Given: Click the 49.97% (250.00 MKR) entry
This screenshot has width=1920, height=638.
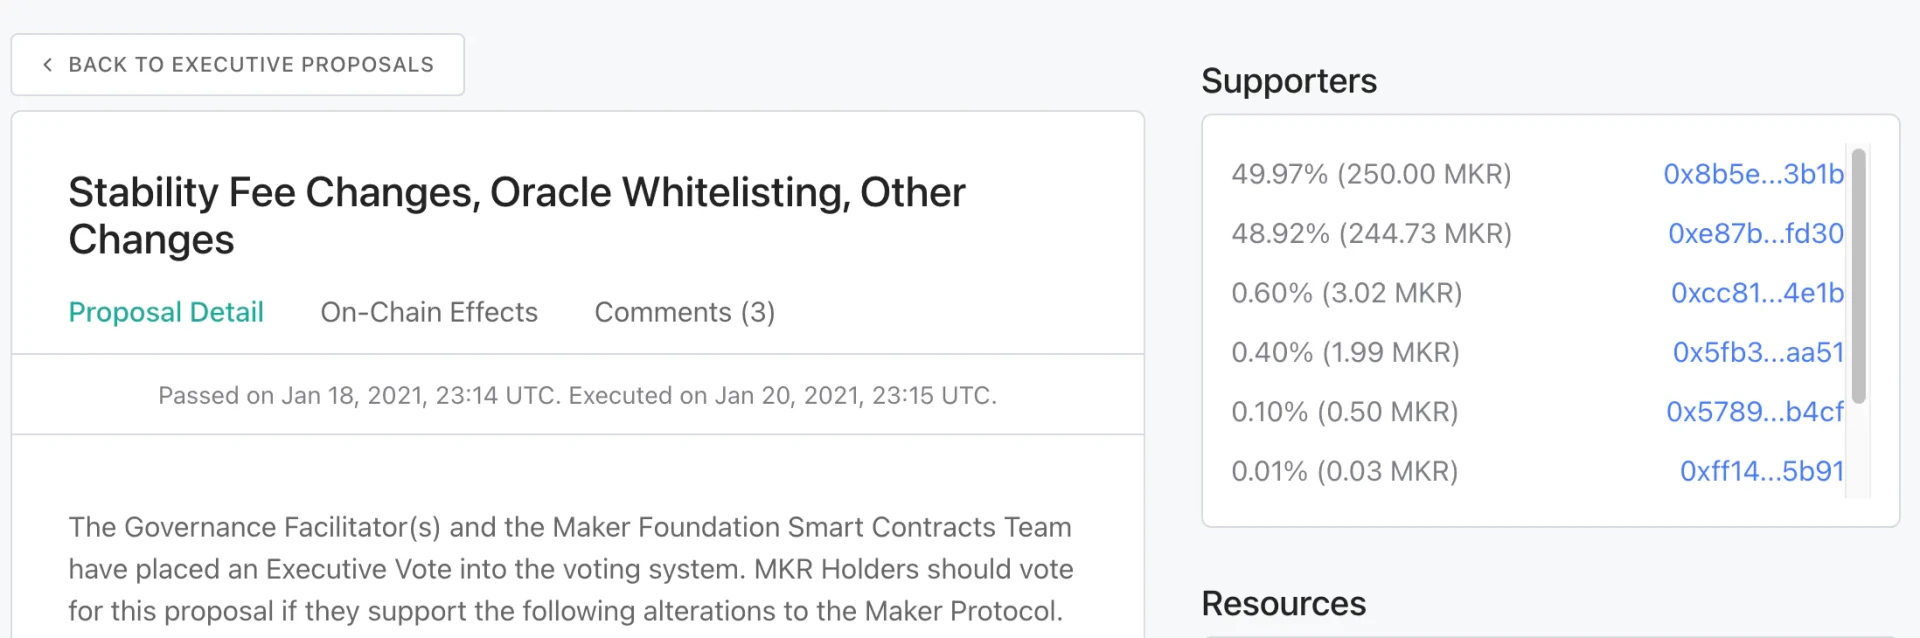Looking at the screenshot, I should point(1371,174).
